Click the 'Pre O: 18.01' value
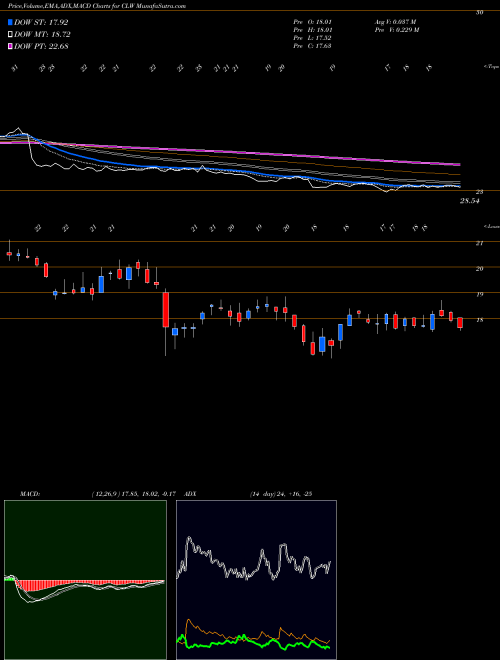500x660 pixels. [312, 21]
